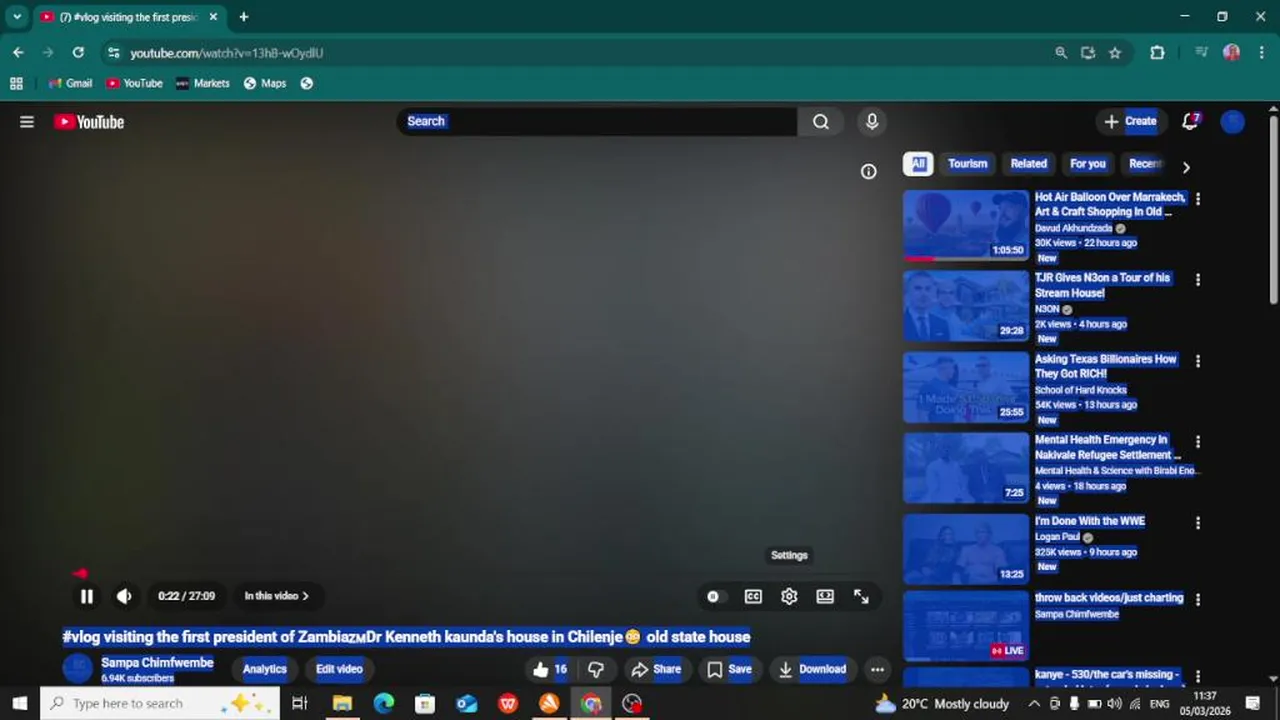Click the Create button
This screenshot has width=1280, height=720.
(x=1130, y=121)
